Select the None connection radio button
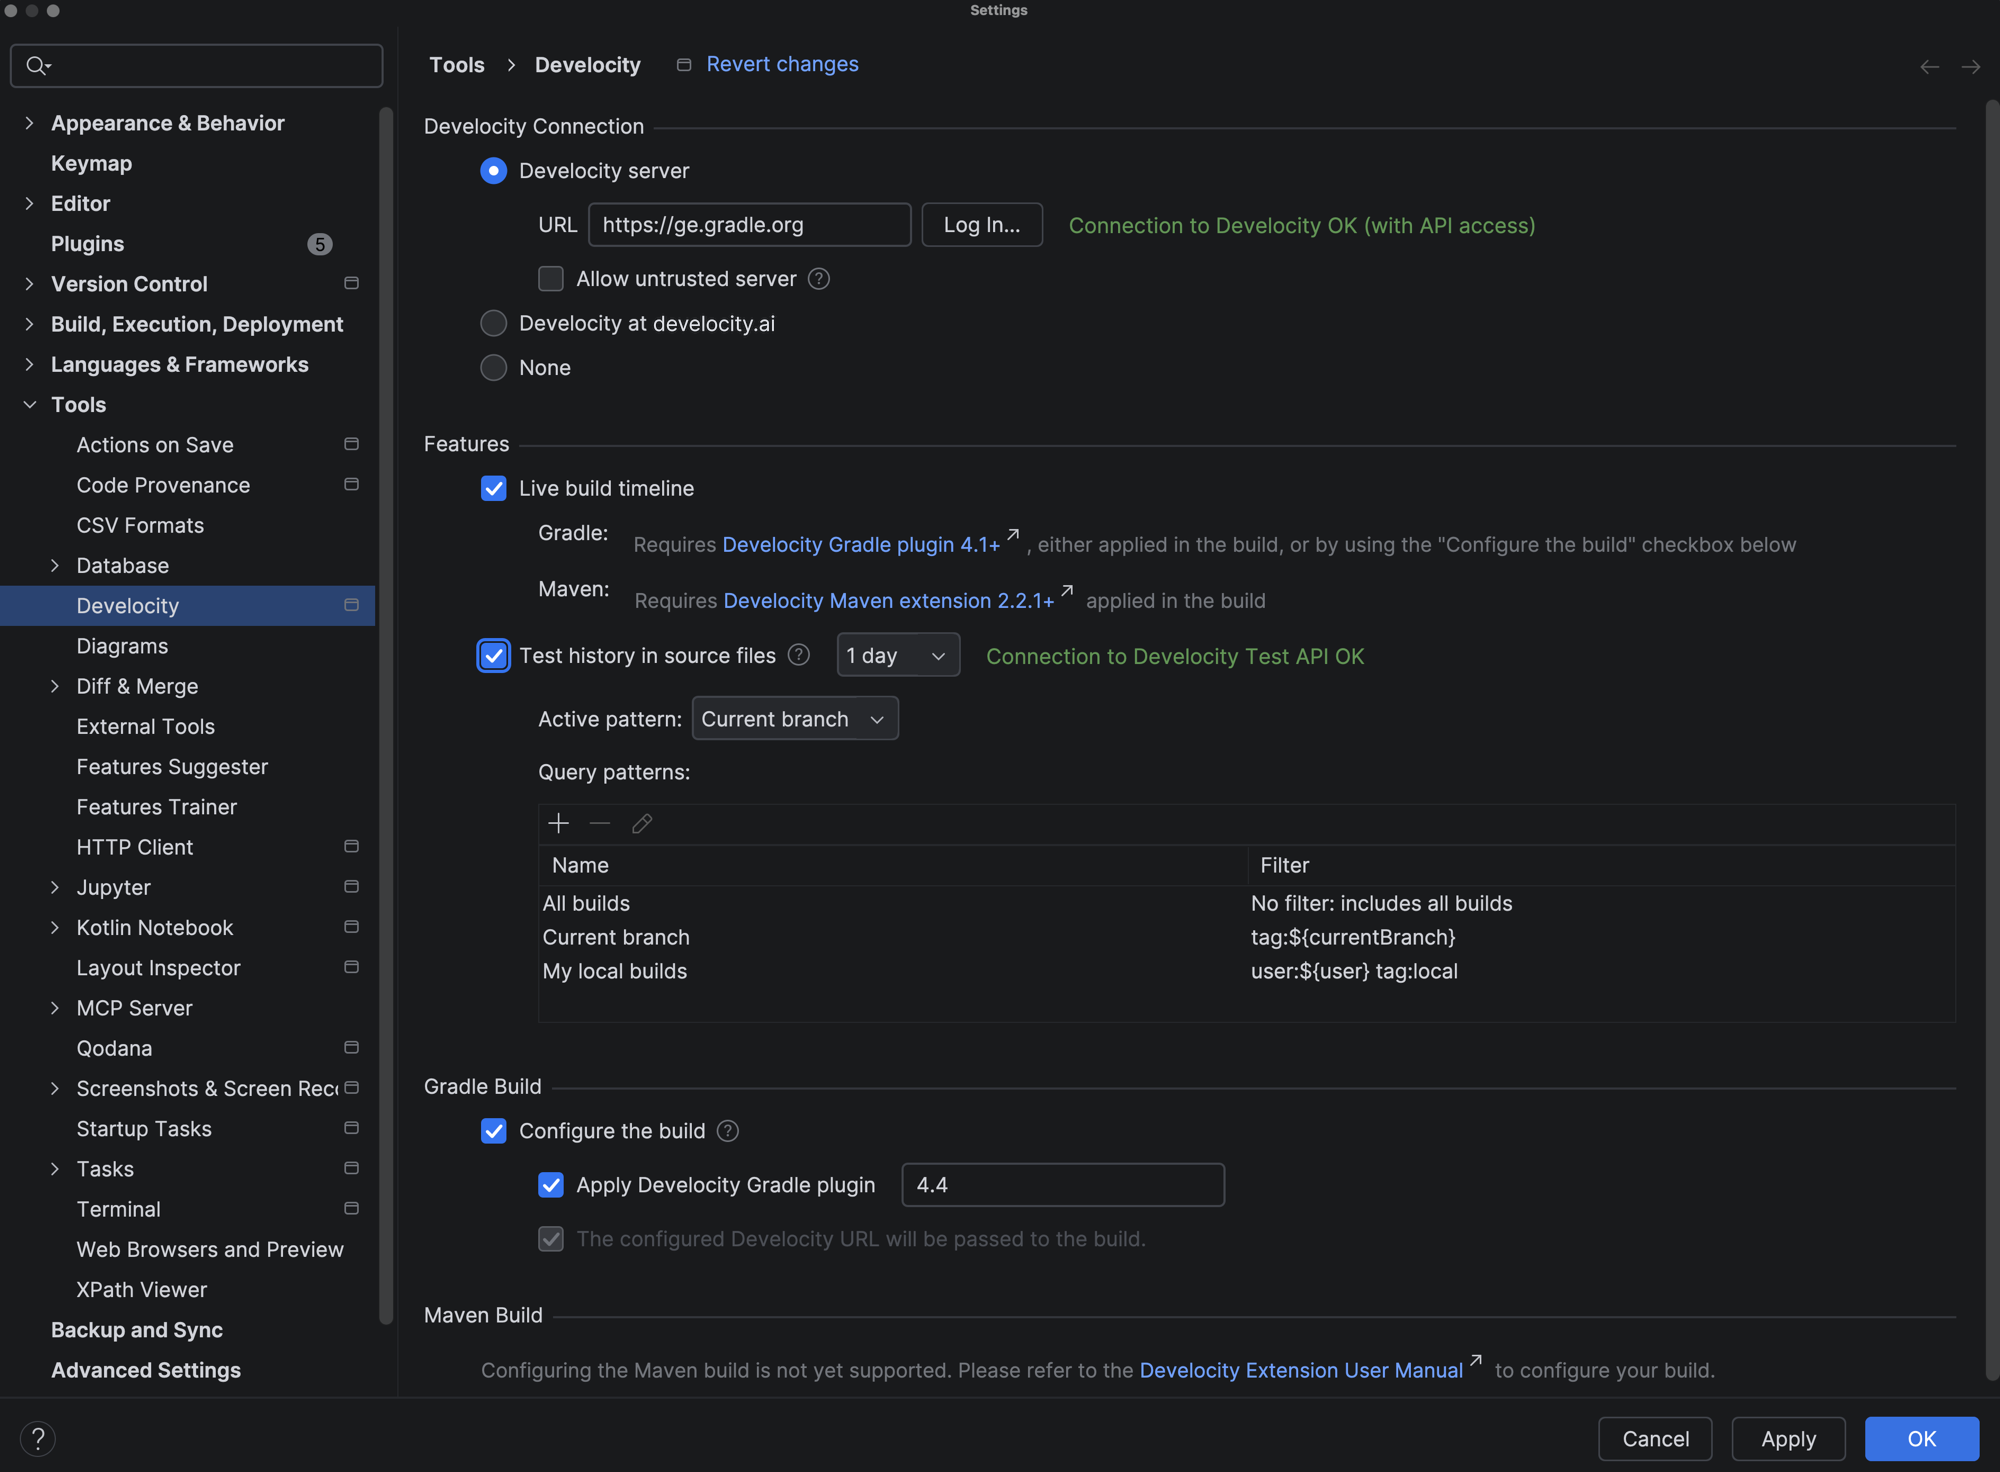 494,367
